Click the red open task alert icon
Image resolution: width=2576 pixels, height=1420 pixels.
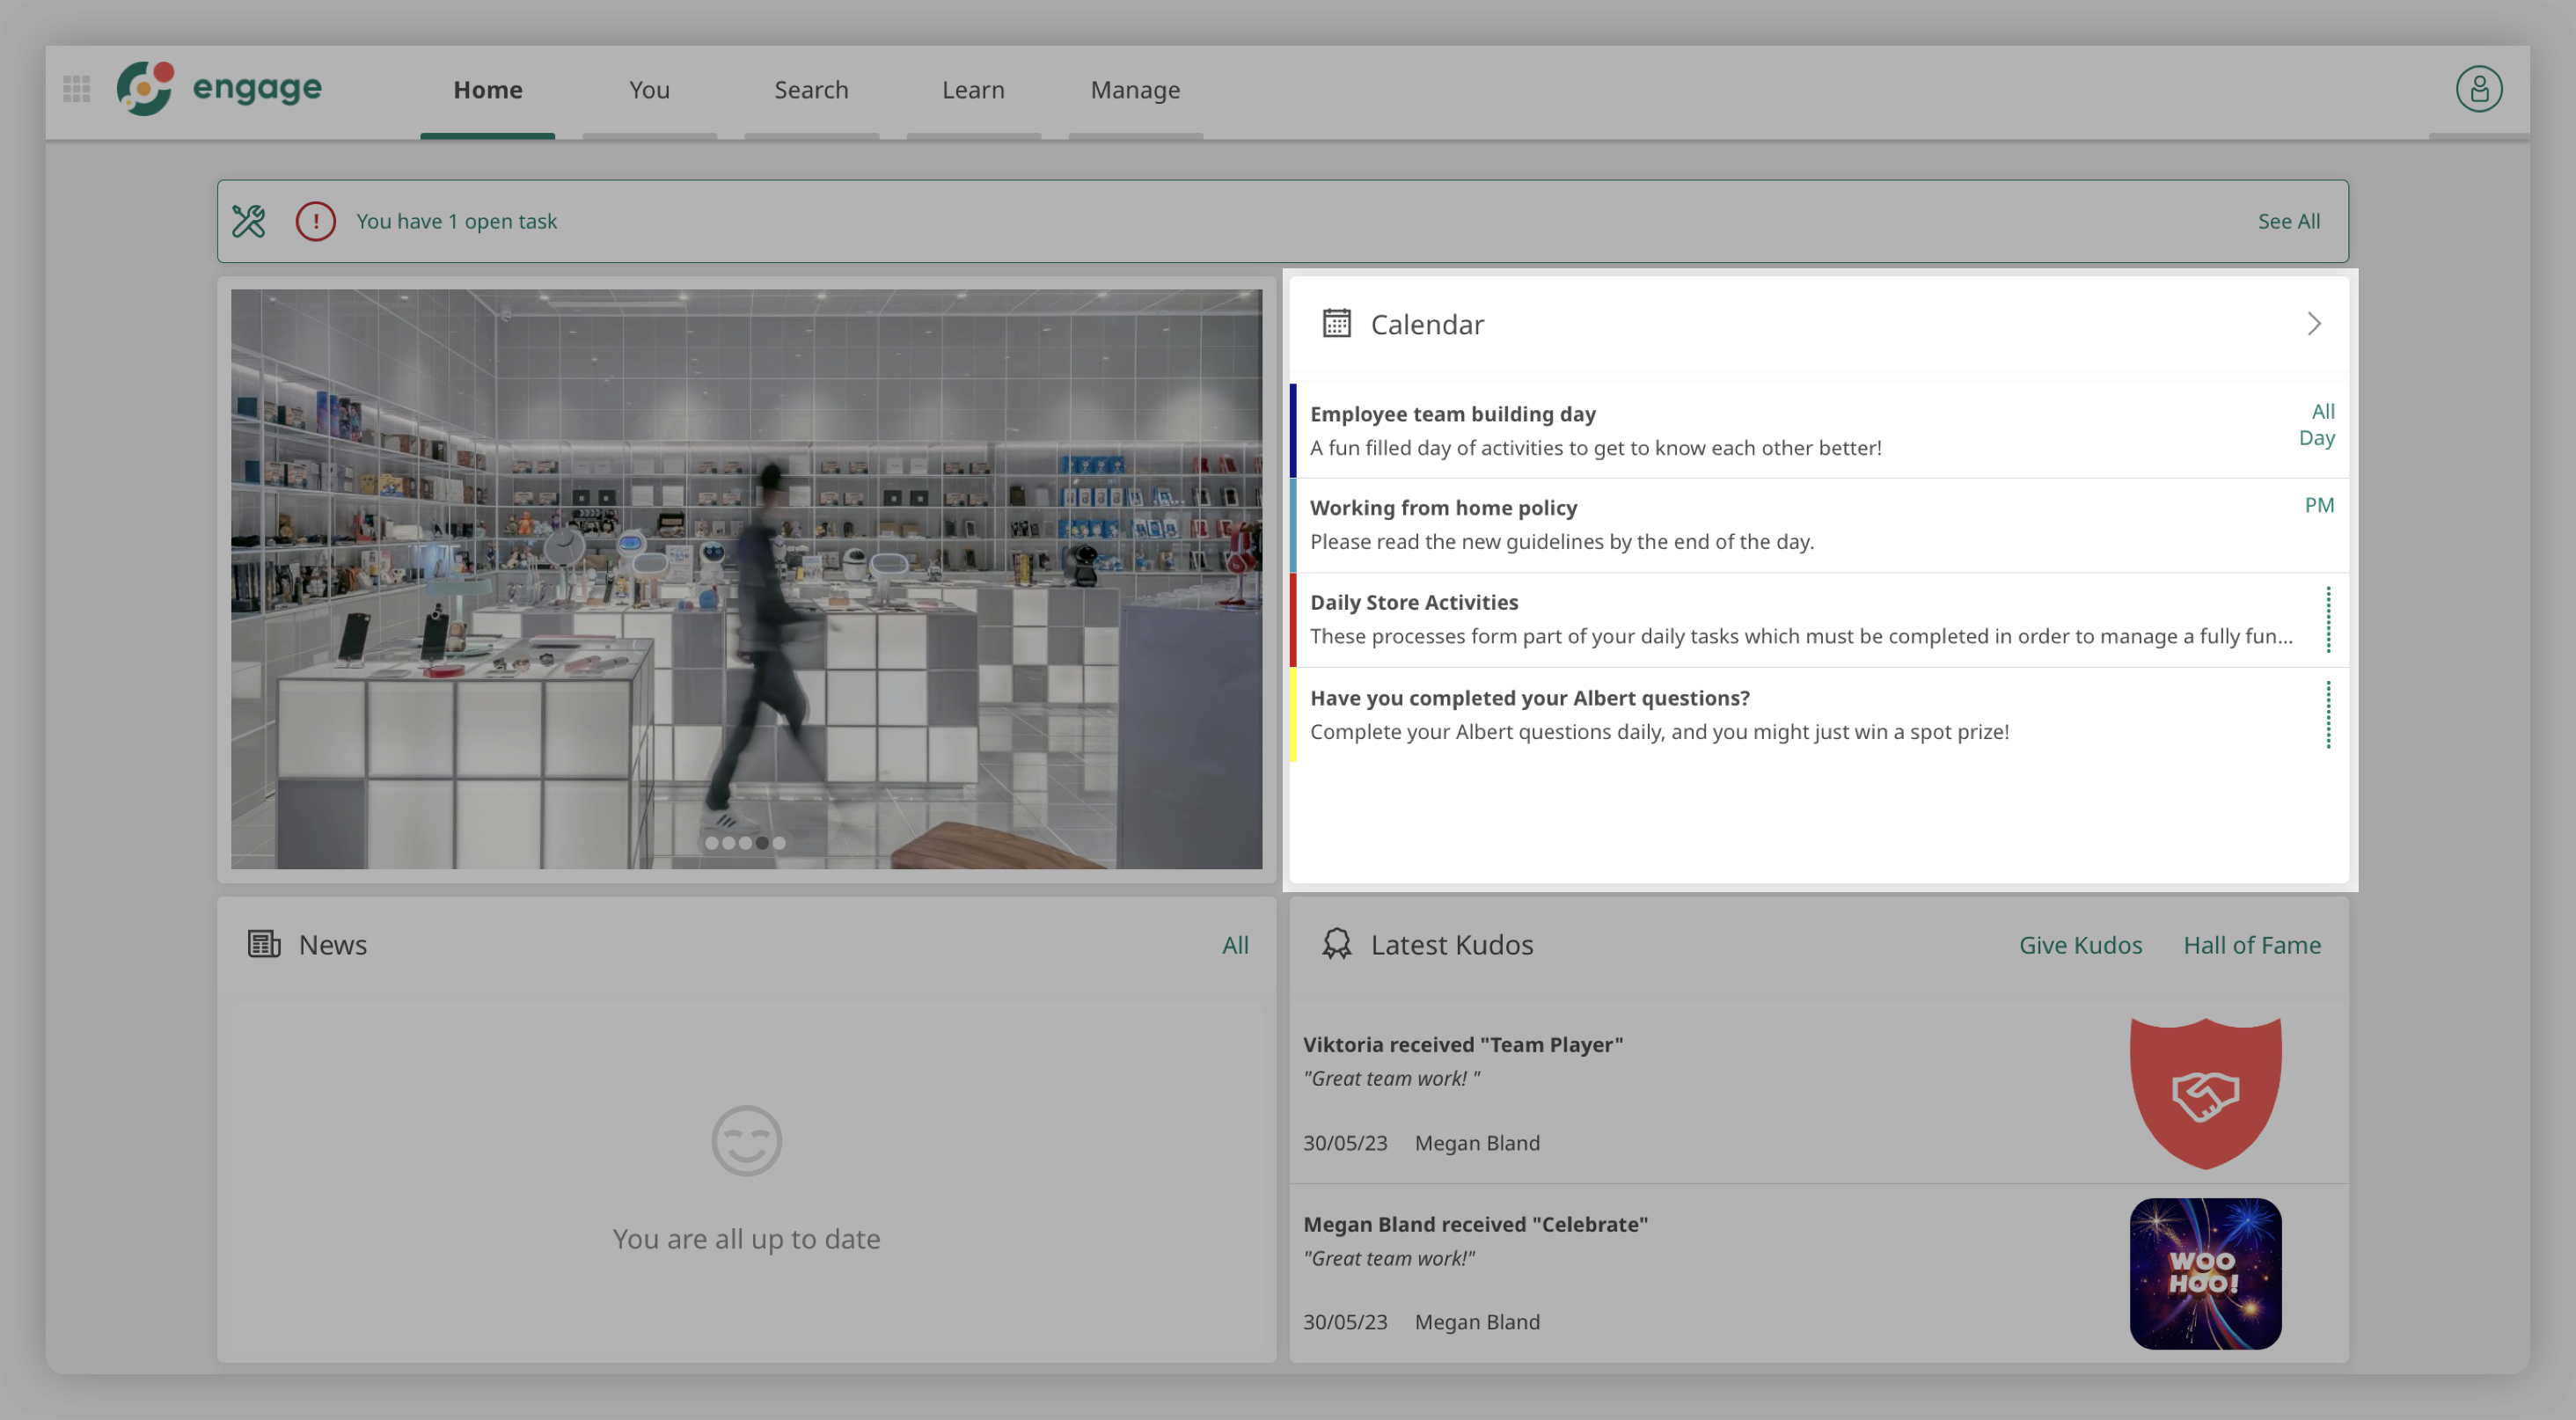[315, 221]
